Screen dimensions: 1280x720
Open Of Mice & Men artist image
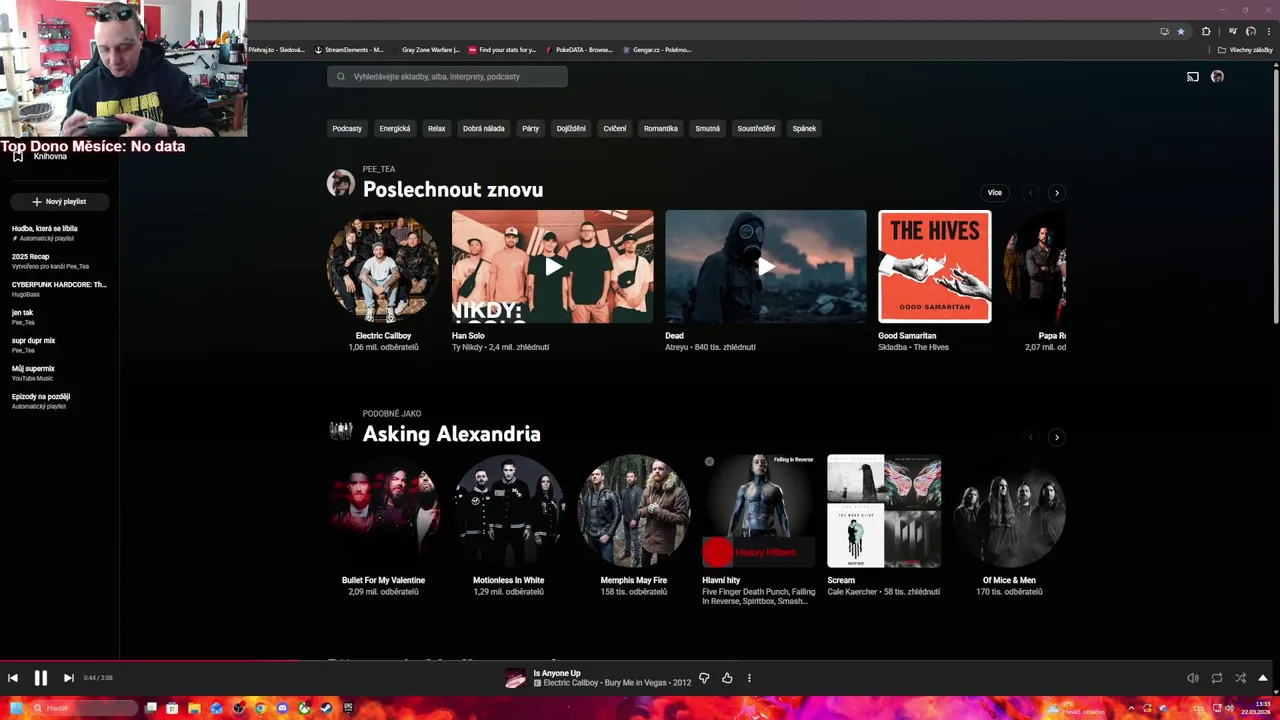point(1009,511)
